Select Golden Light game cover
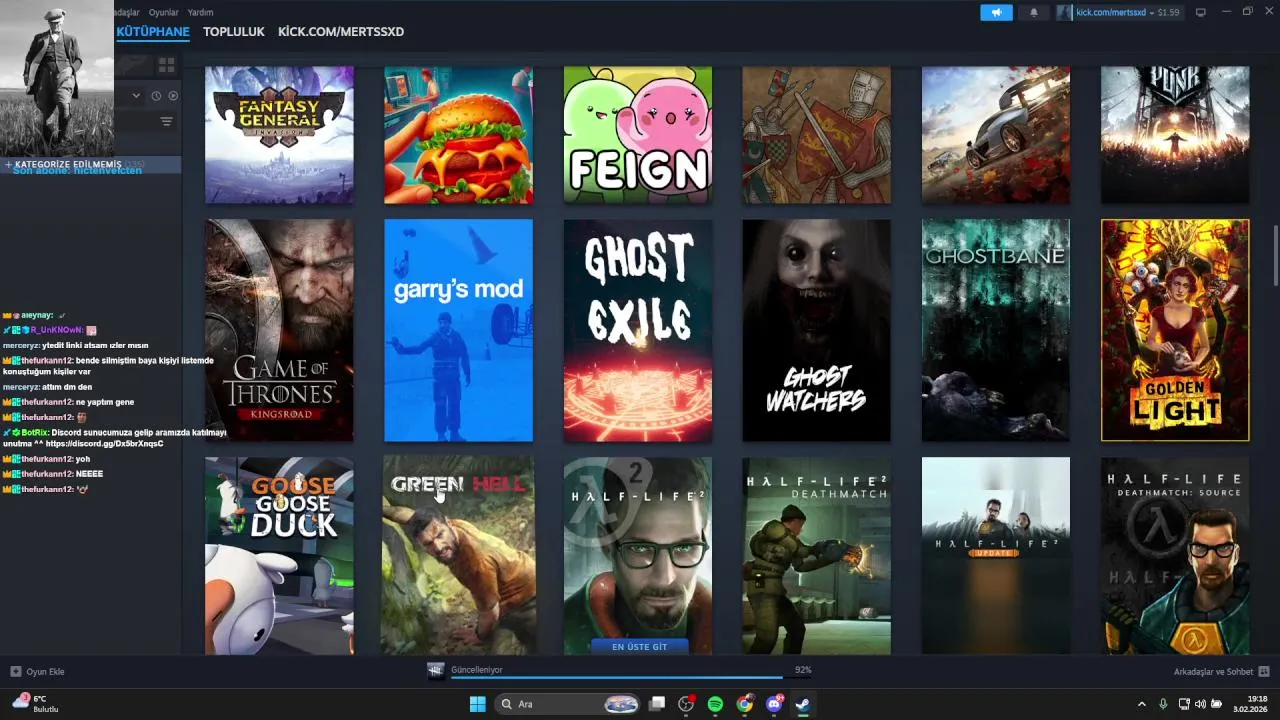This screenshot has width=1280, height=720. pos(1175,330)
